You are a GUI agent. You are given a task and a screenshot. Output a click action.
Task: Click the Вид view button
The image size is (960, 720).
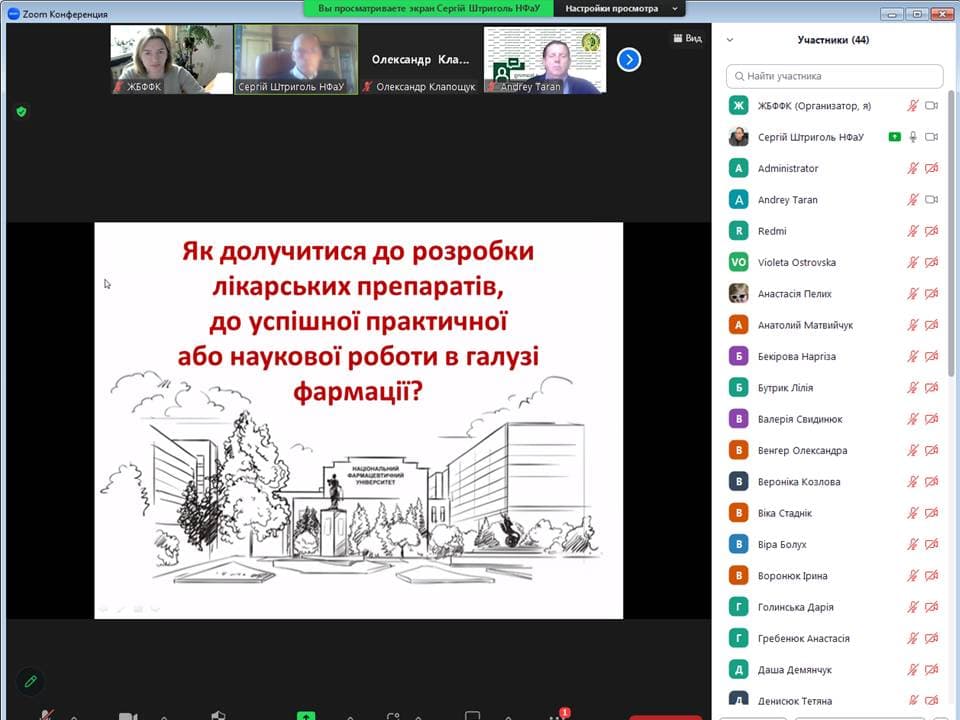click(688, 38)
